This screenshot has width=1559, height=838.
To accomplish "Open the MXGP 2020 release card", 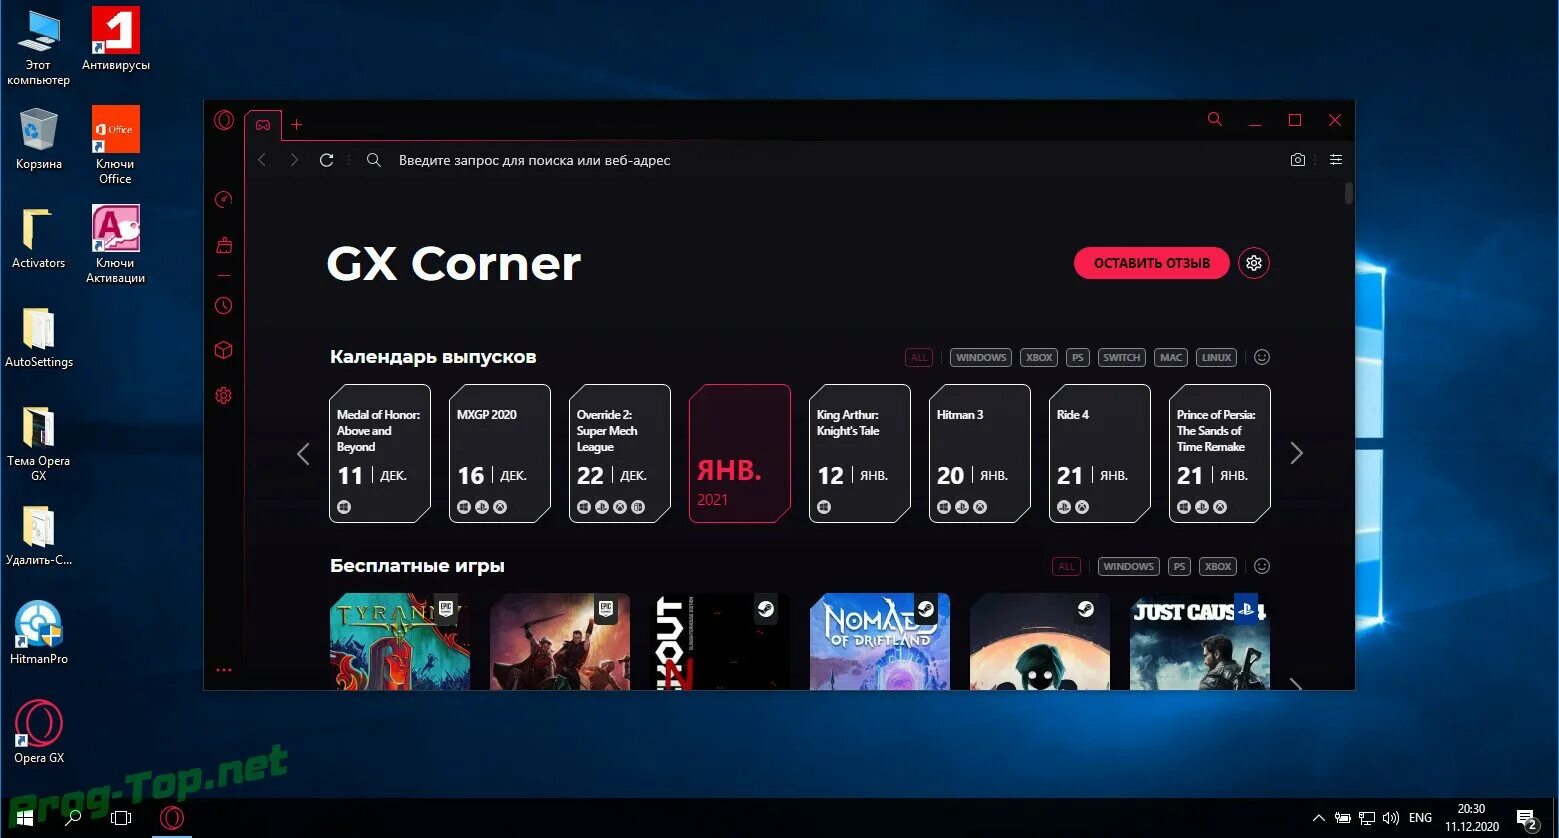I will tap(500, 454).
